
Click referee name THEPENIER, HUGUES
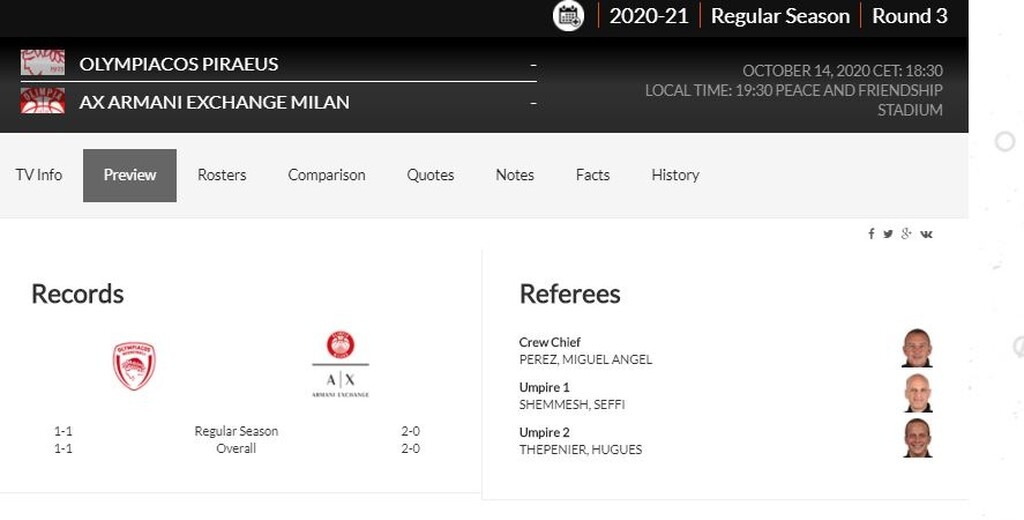(581, 449)
